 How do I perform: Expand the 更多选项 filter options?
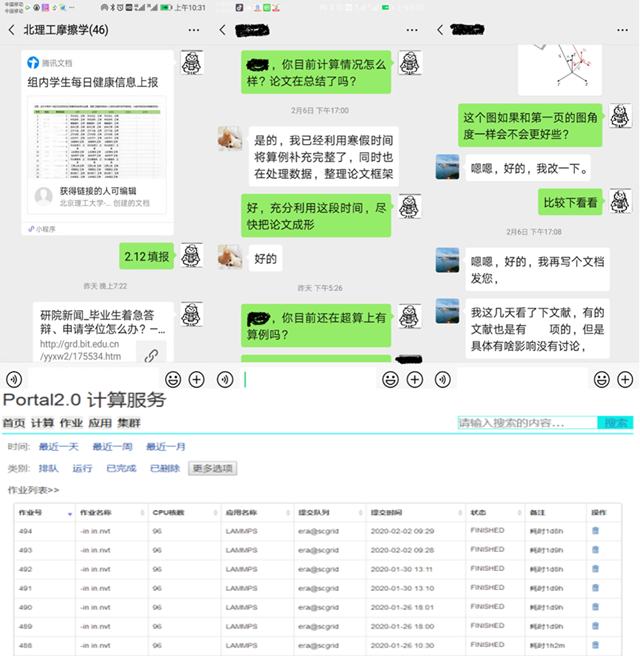(211, 468)
